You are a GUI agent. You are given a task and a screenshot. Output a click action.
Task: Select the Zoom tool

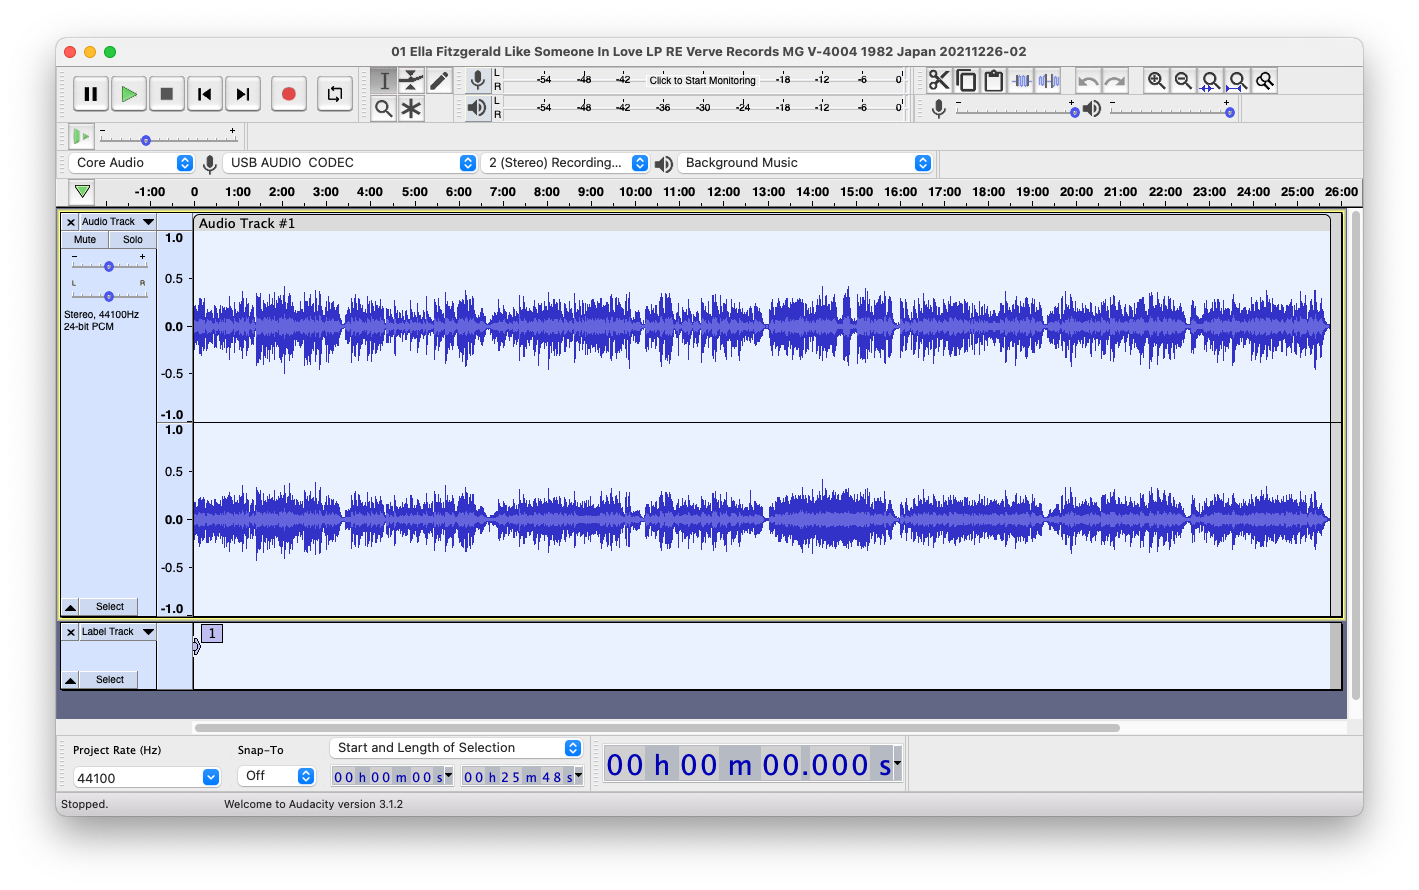coord(383,108)
